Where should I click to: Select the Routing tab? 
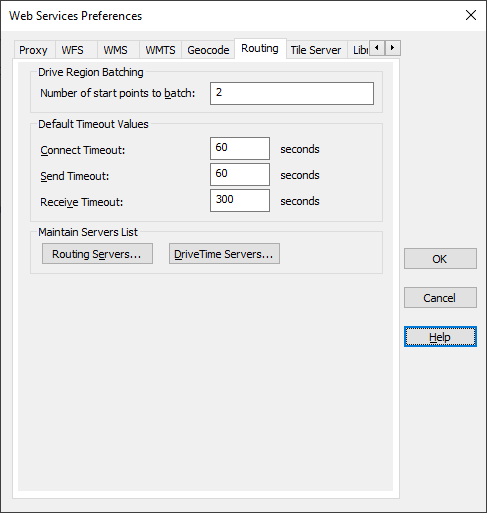[260, 49]
